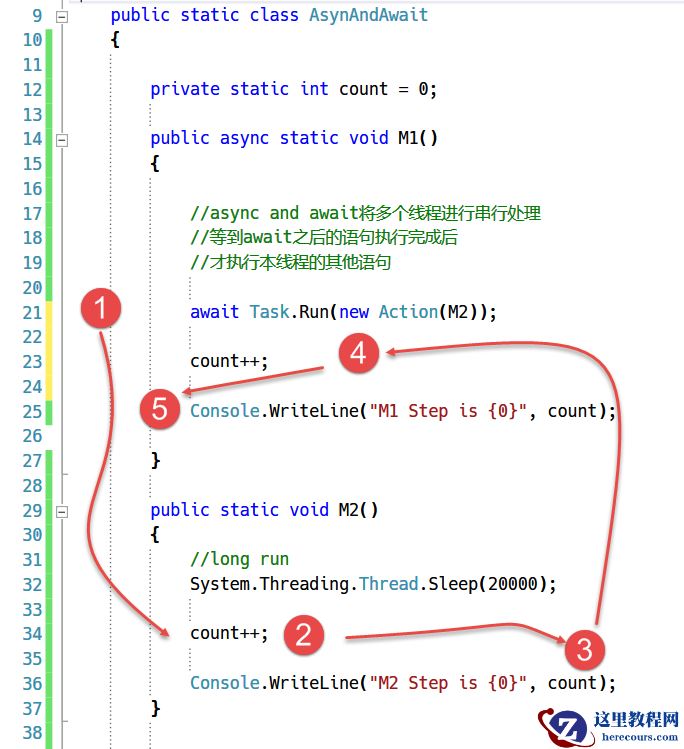The height and width of the screenshot is (749, 684).
Task: Click line number 32 in the gutter
Action: pyautogui.click(x=32, y=585)
